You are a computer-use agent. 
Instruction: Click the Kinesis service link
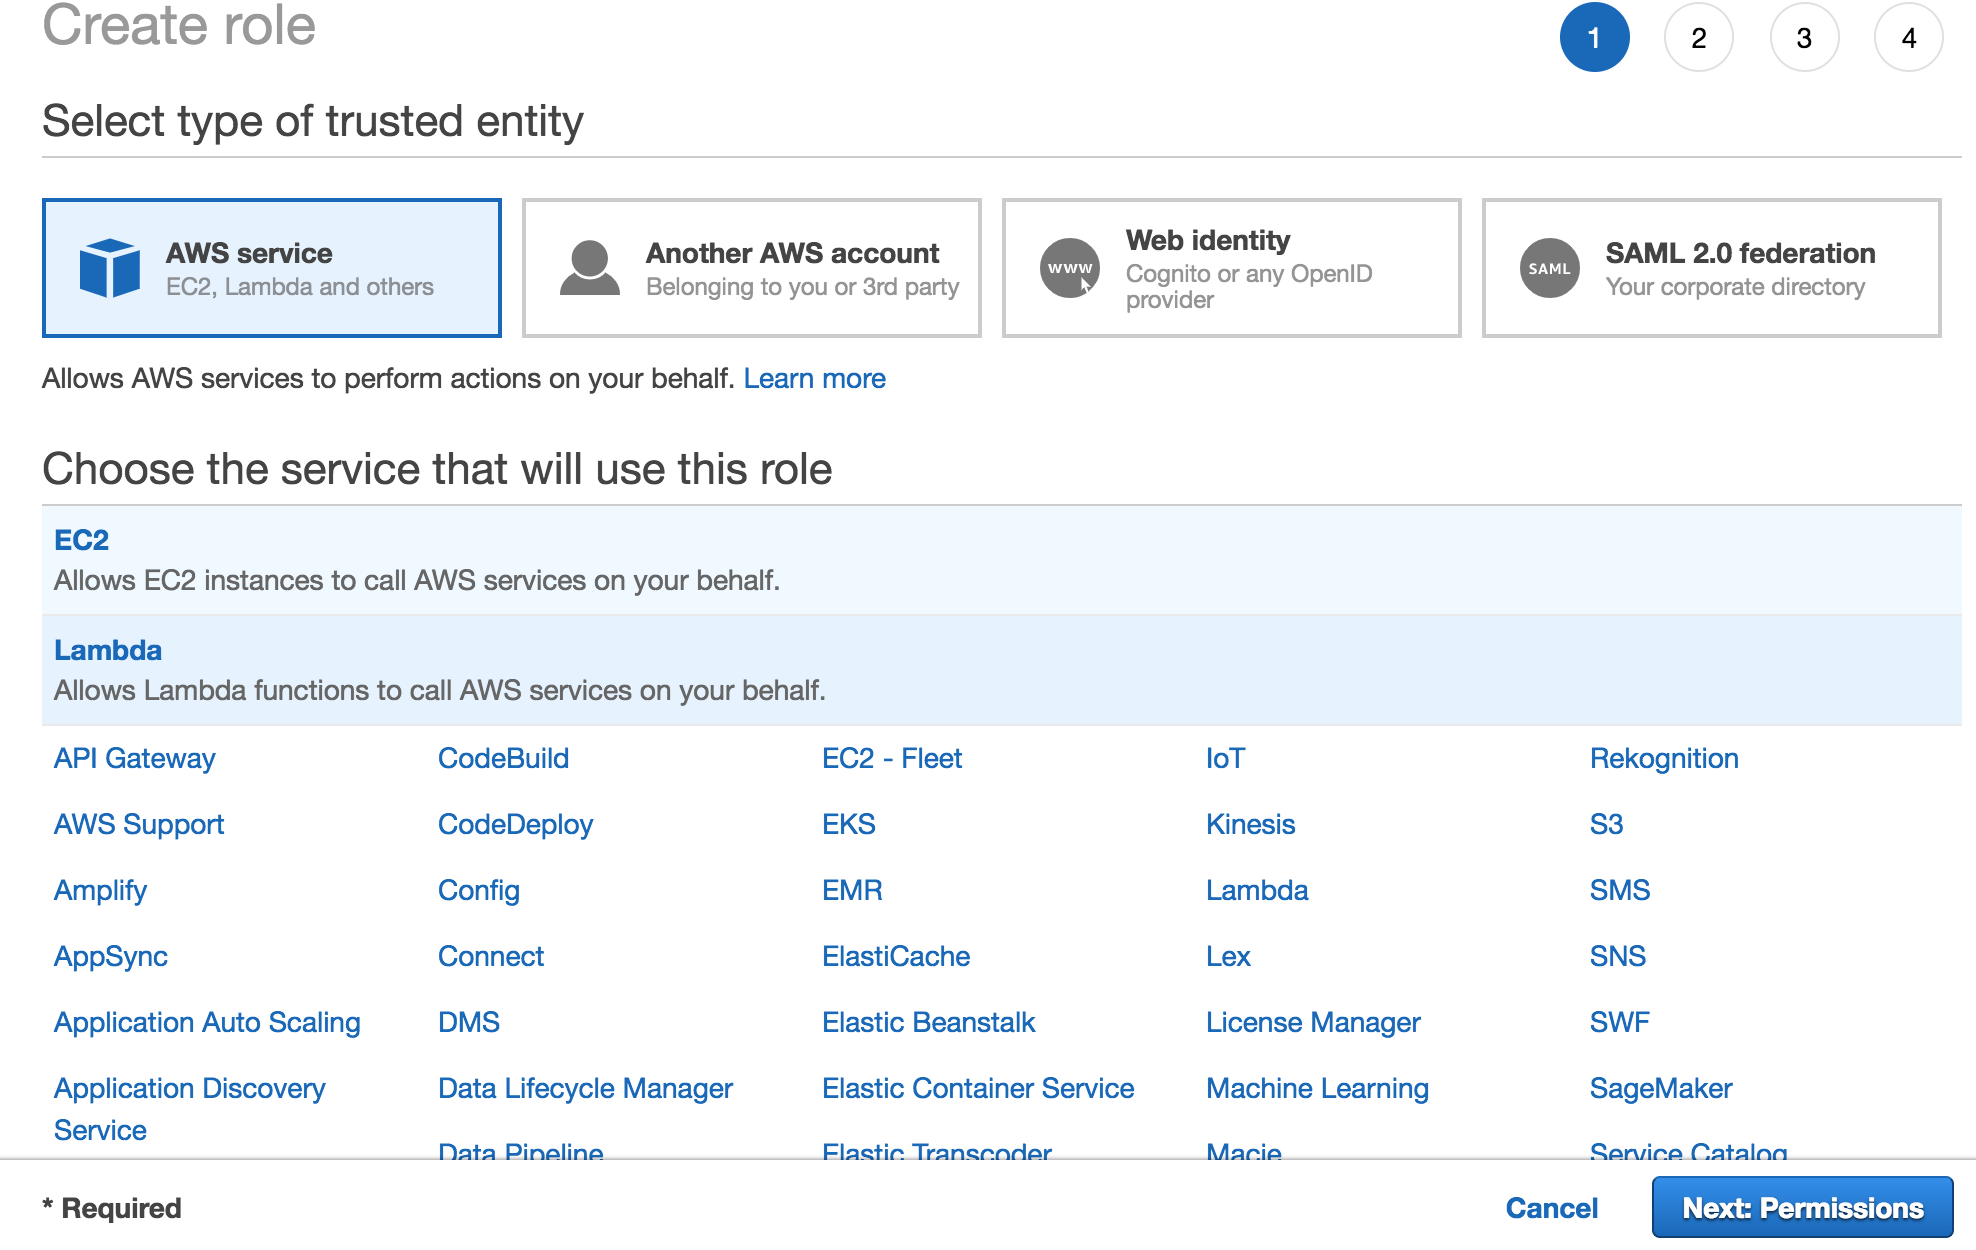coord(1250,824)
